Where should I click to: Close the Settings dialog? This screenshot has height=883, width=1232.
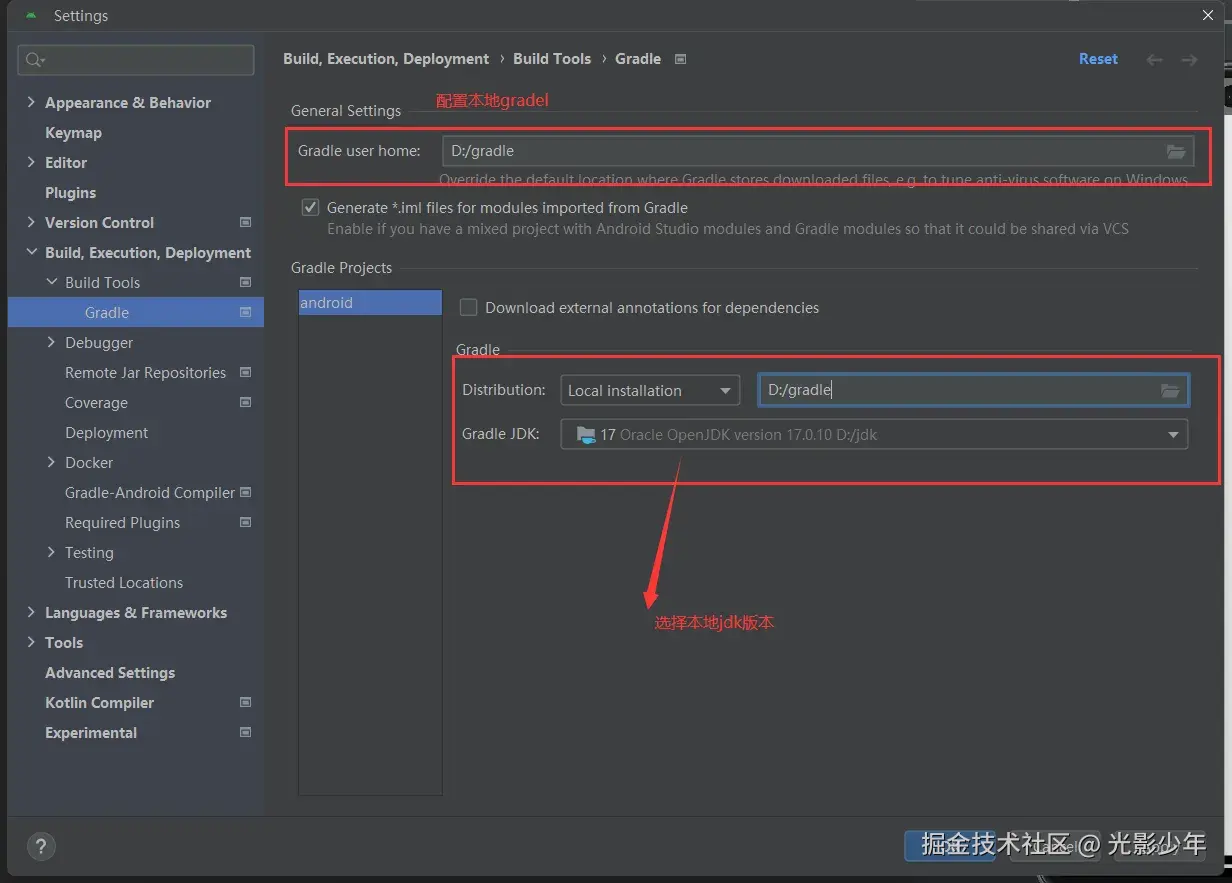pyautogui.click(x=1208, y=16)
